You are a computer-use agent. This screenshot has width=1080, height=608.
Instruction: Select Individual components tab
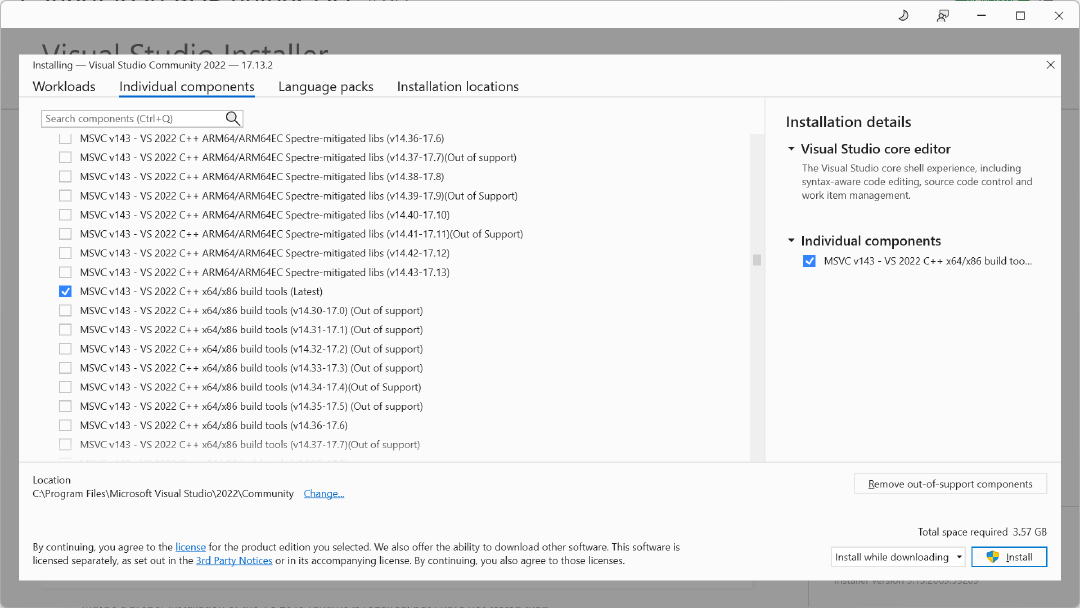(x=187, y=87)
